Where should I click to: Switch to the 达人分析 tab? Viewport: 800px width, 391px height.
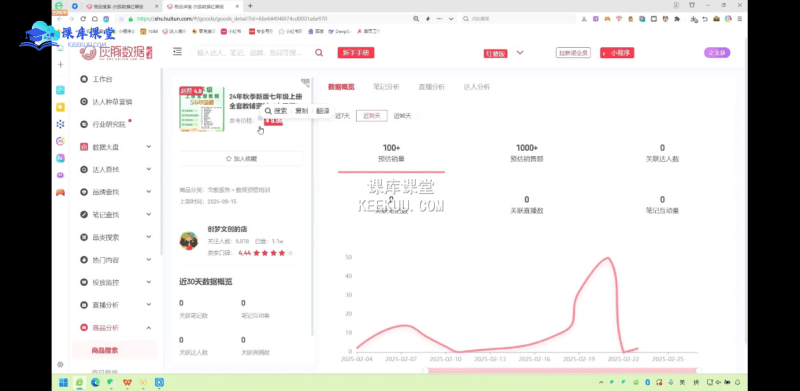[x=477, y=87]
